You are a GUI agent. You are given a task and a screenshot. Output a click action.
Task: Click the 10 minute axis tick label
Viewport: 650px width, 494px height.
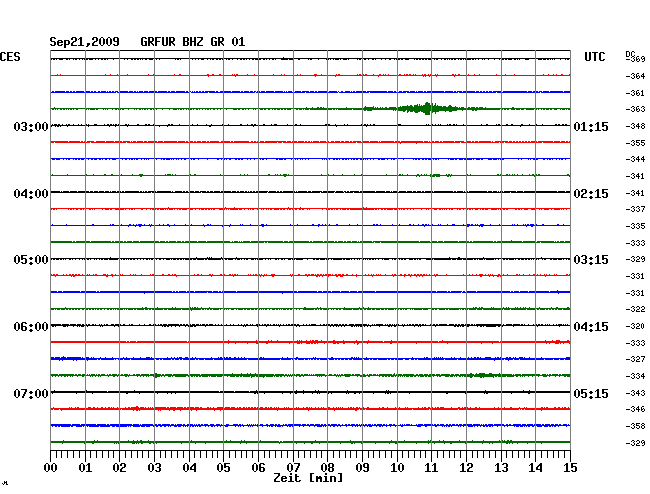pos(397,468)
